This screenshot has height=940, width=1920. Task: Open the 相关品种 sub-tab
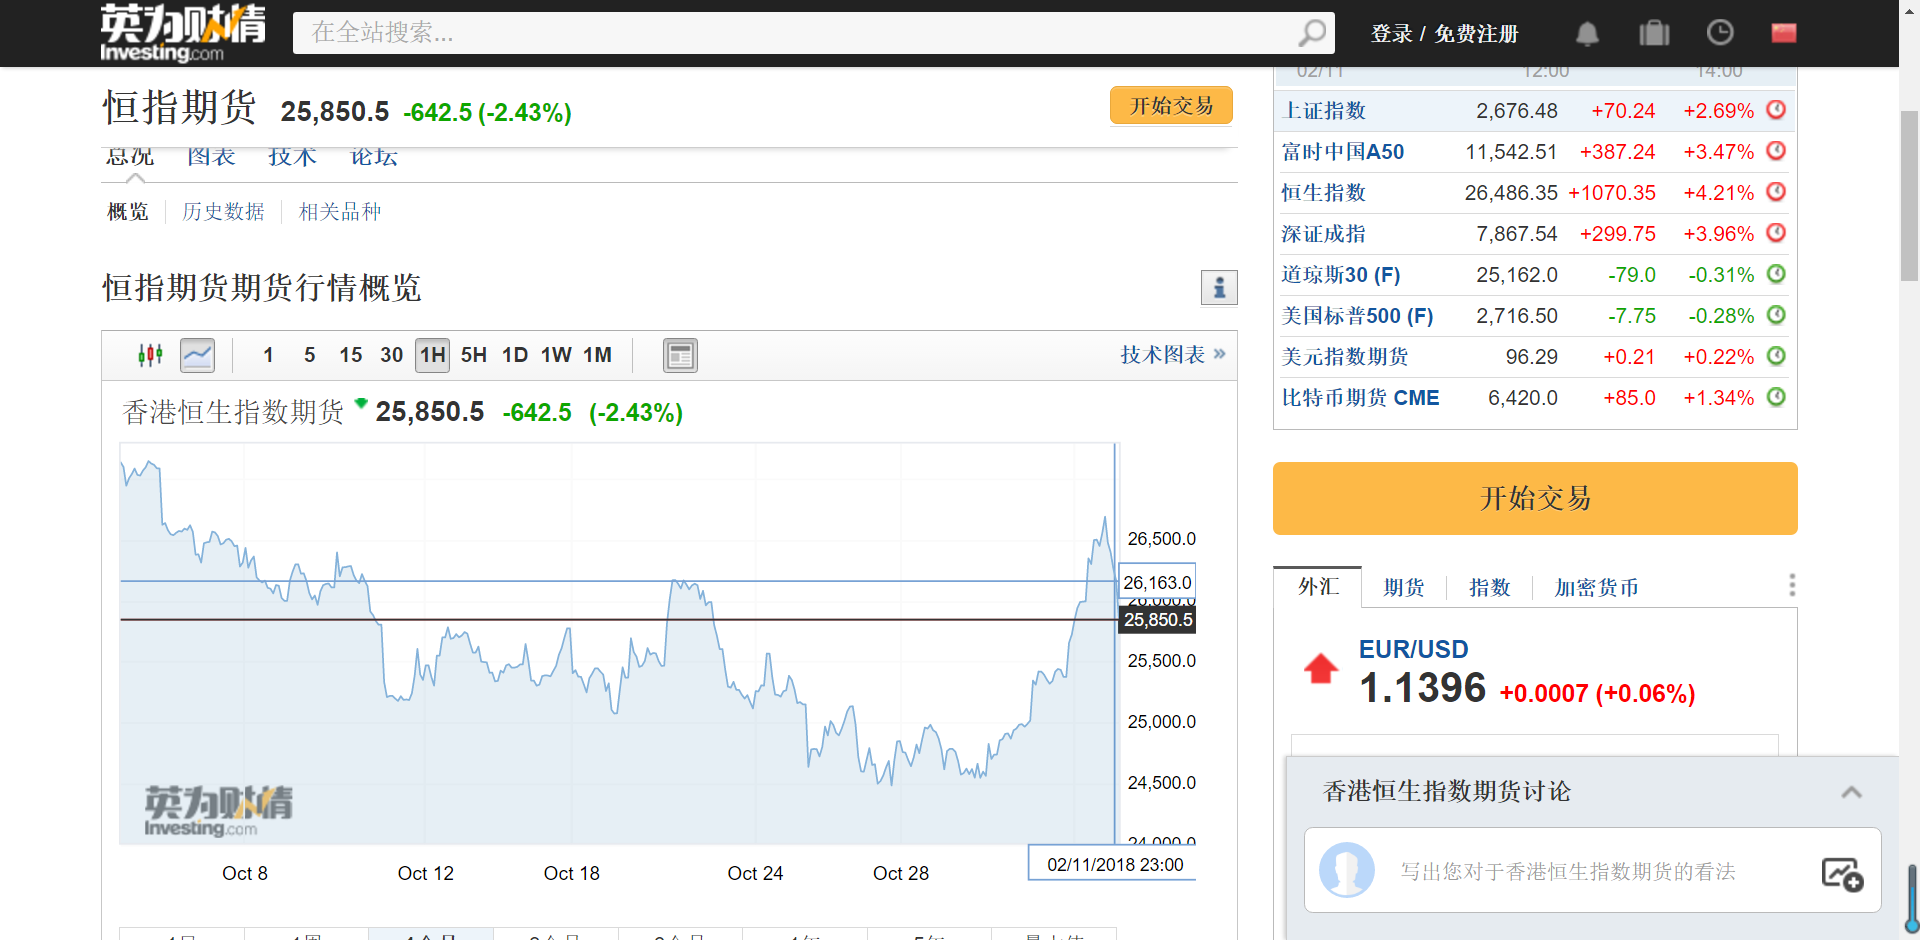coord(340,212)
